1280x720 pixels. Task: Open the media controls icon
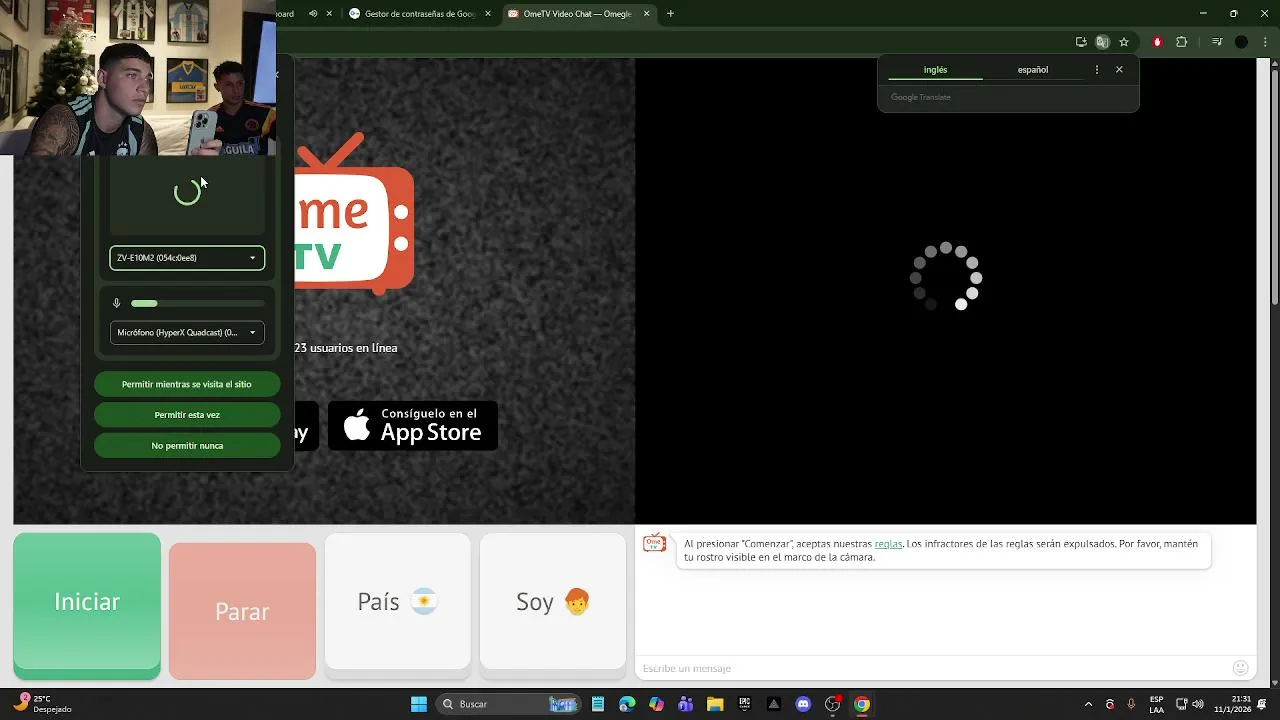1217,42
